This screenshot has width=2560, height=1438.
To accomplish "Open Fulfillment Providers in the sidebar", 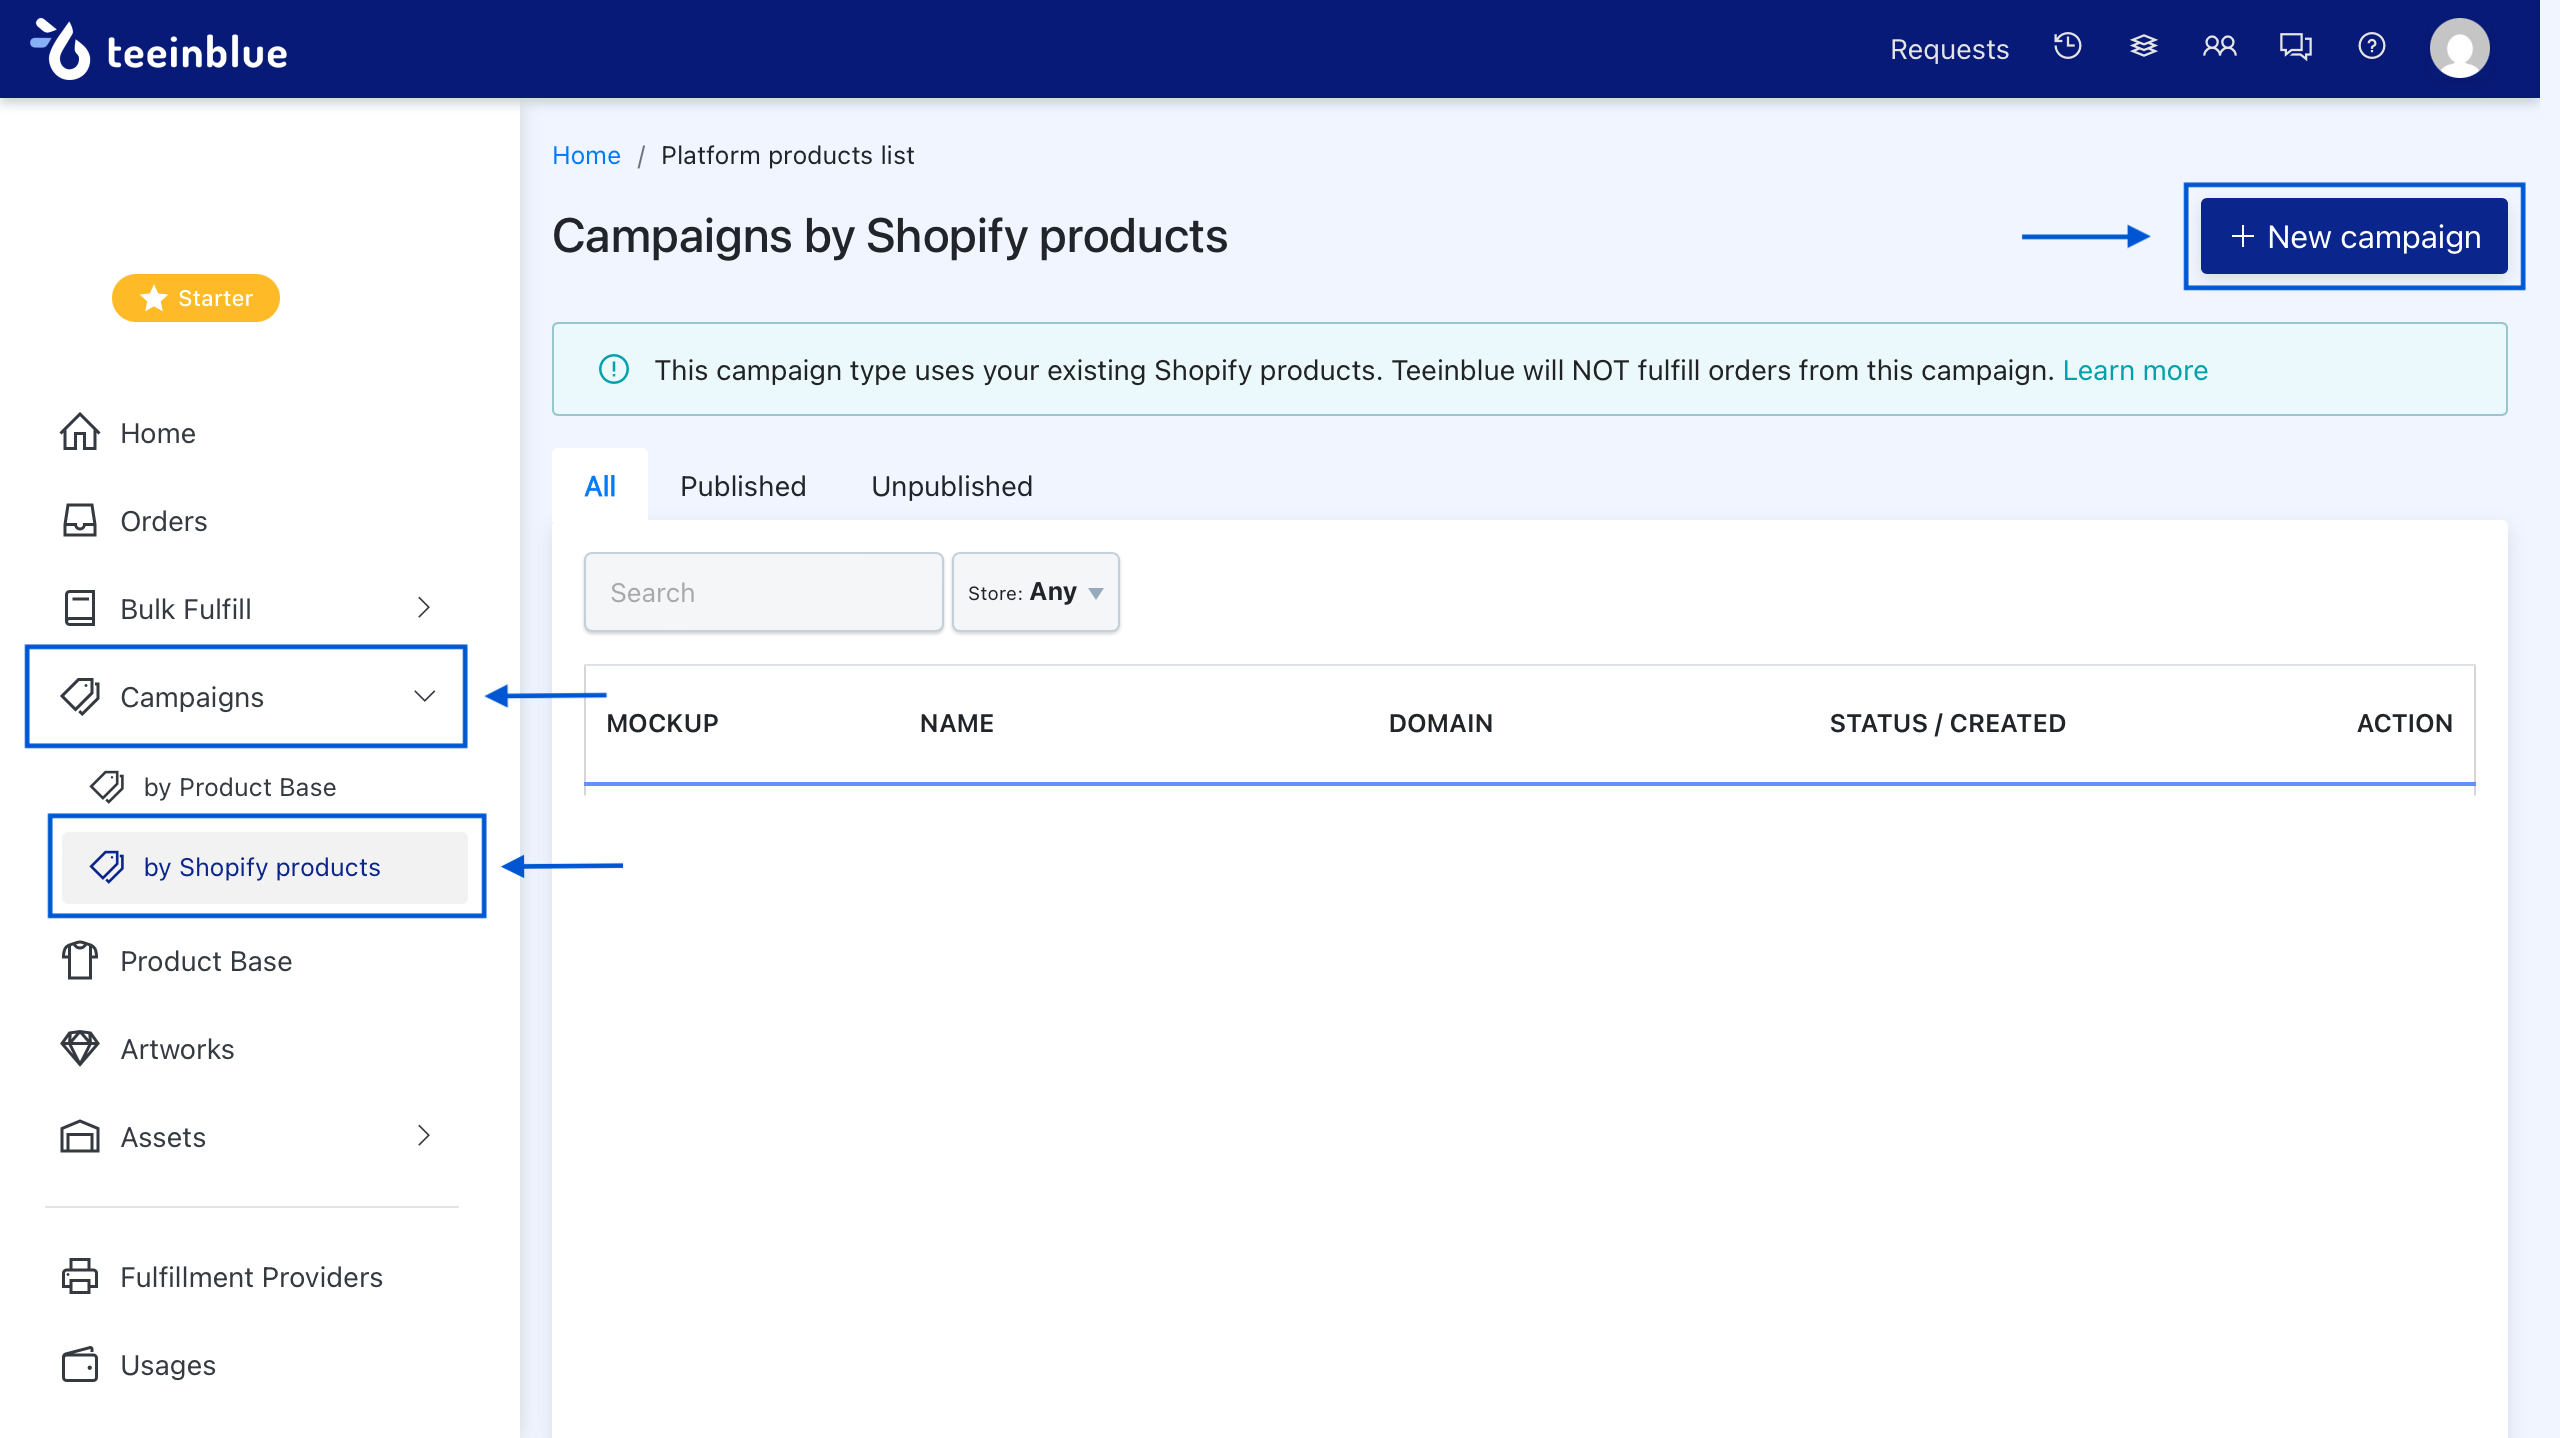I will point(251,1277).
